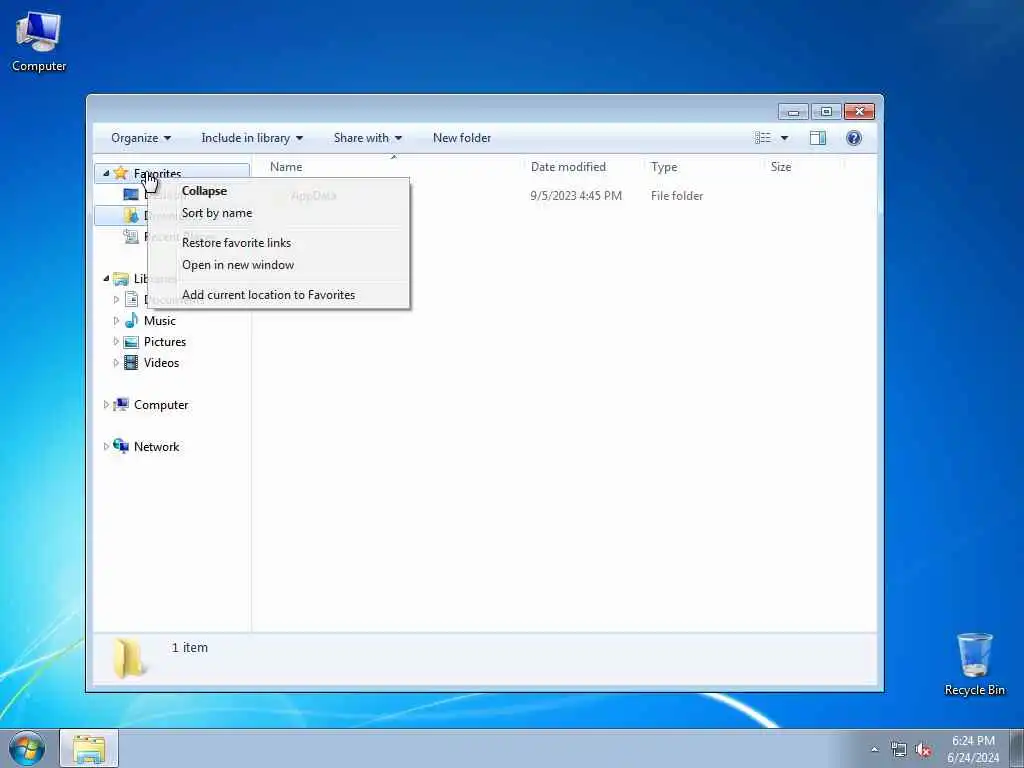Open the Help question mark icon
Screen dimensions: 1024x768
[854, 138]
